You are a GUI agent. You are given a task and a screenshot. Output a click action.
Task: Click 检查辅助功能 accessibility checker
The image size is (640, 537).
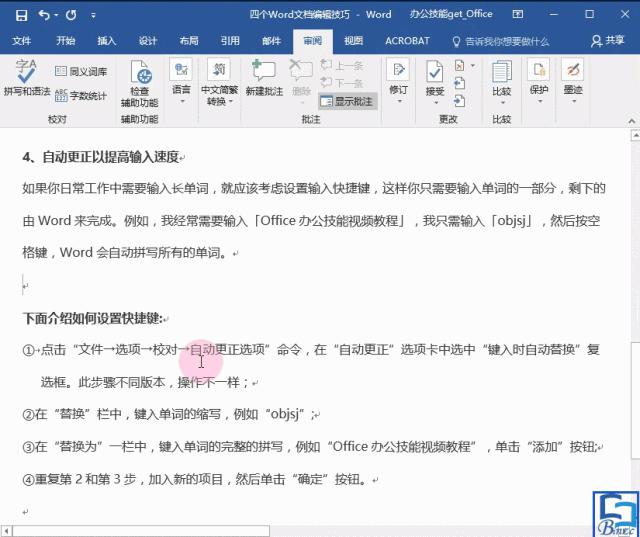140,83
